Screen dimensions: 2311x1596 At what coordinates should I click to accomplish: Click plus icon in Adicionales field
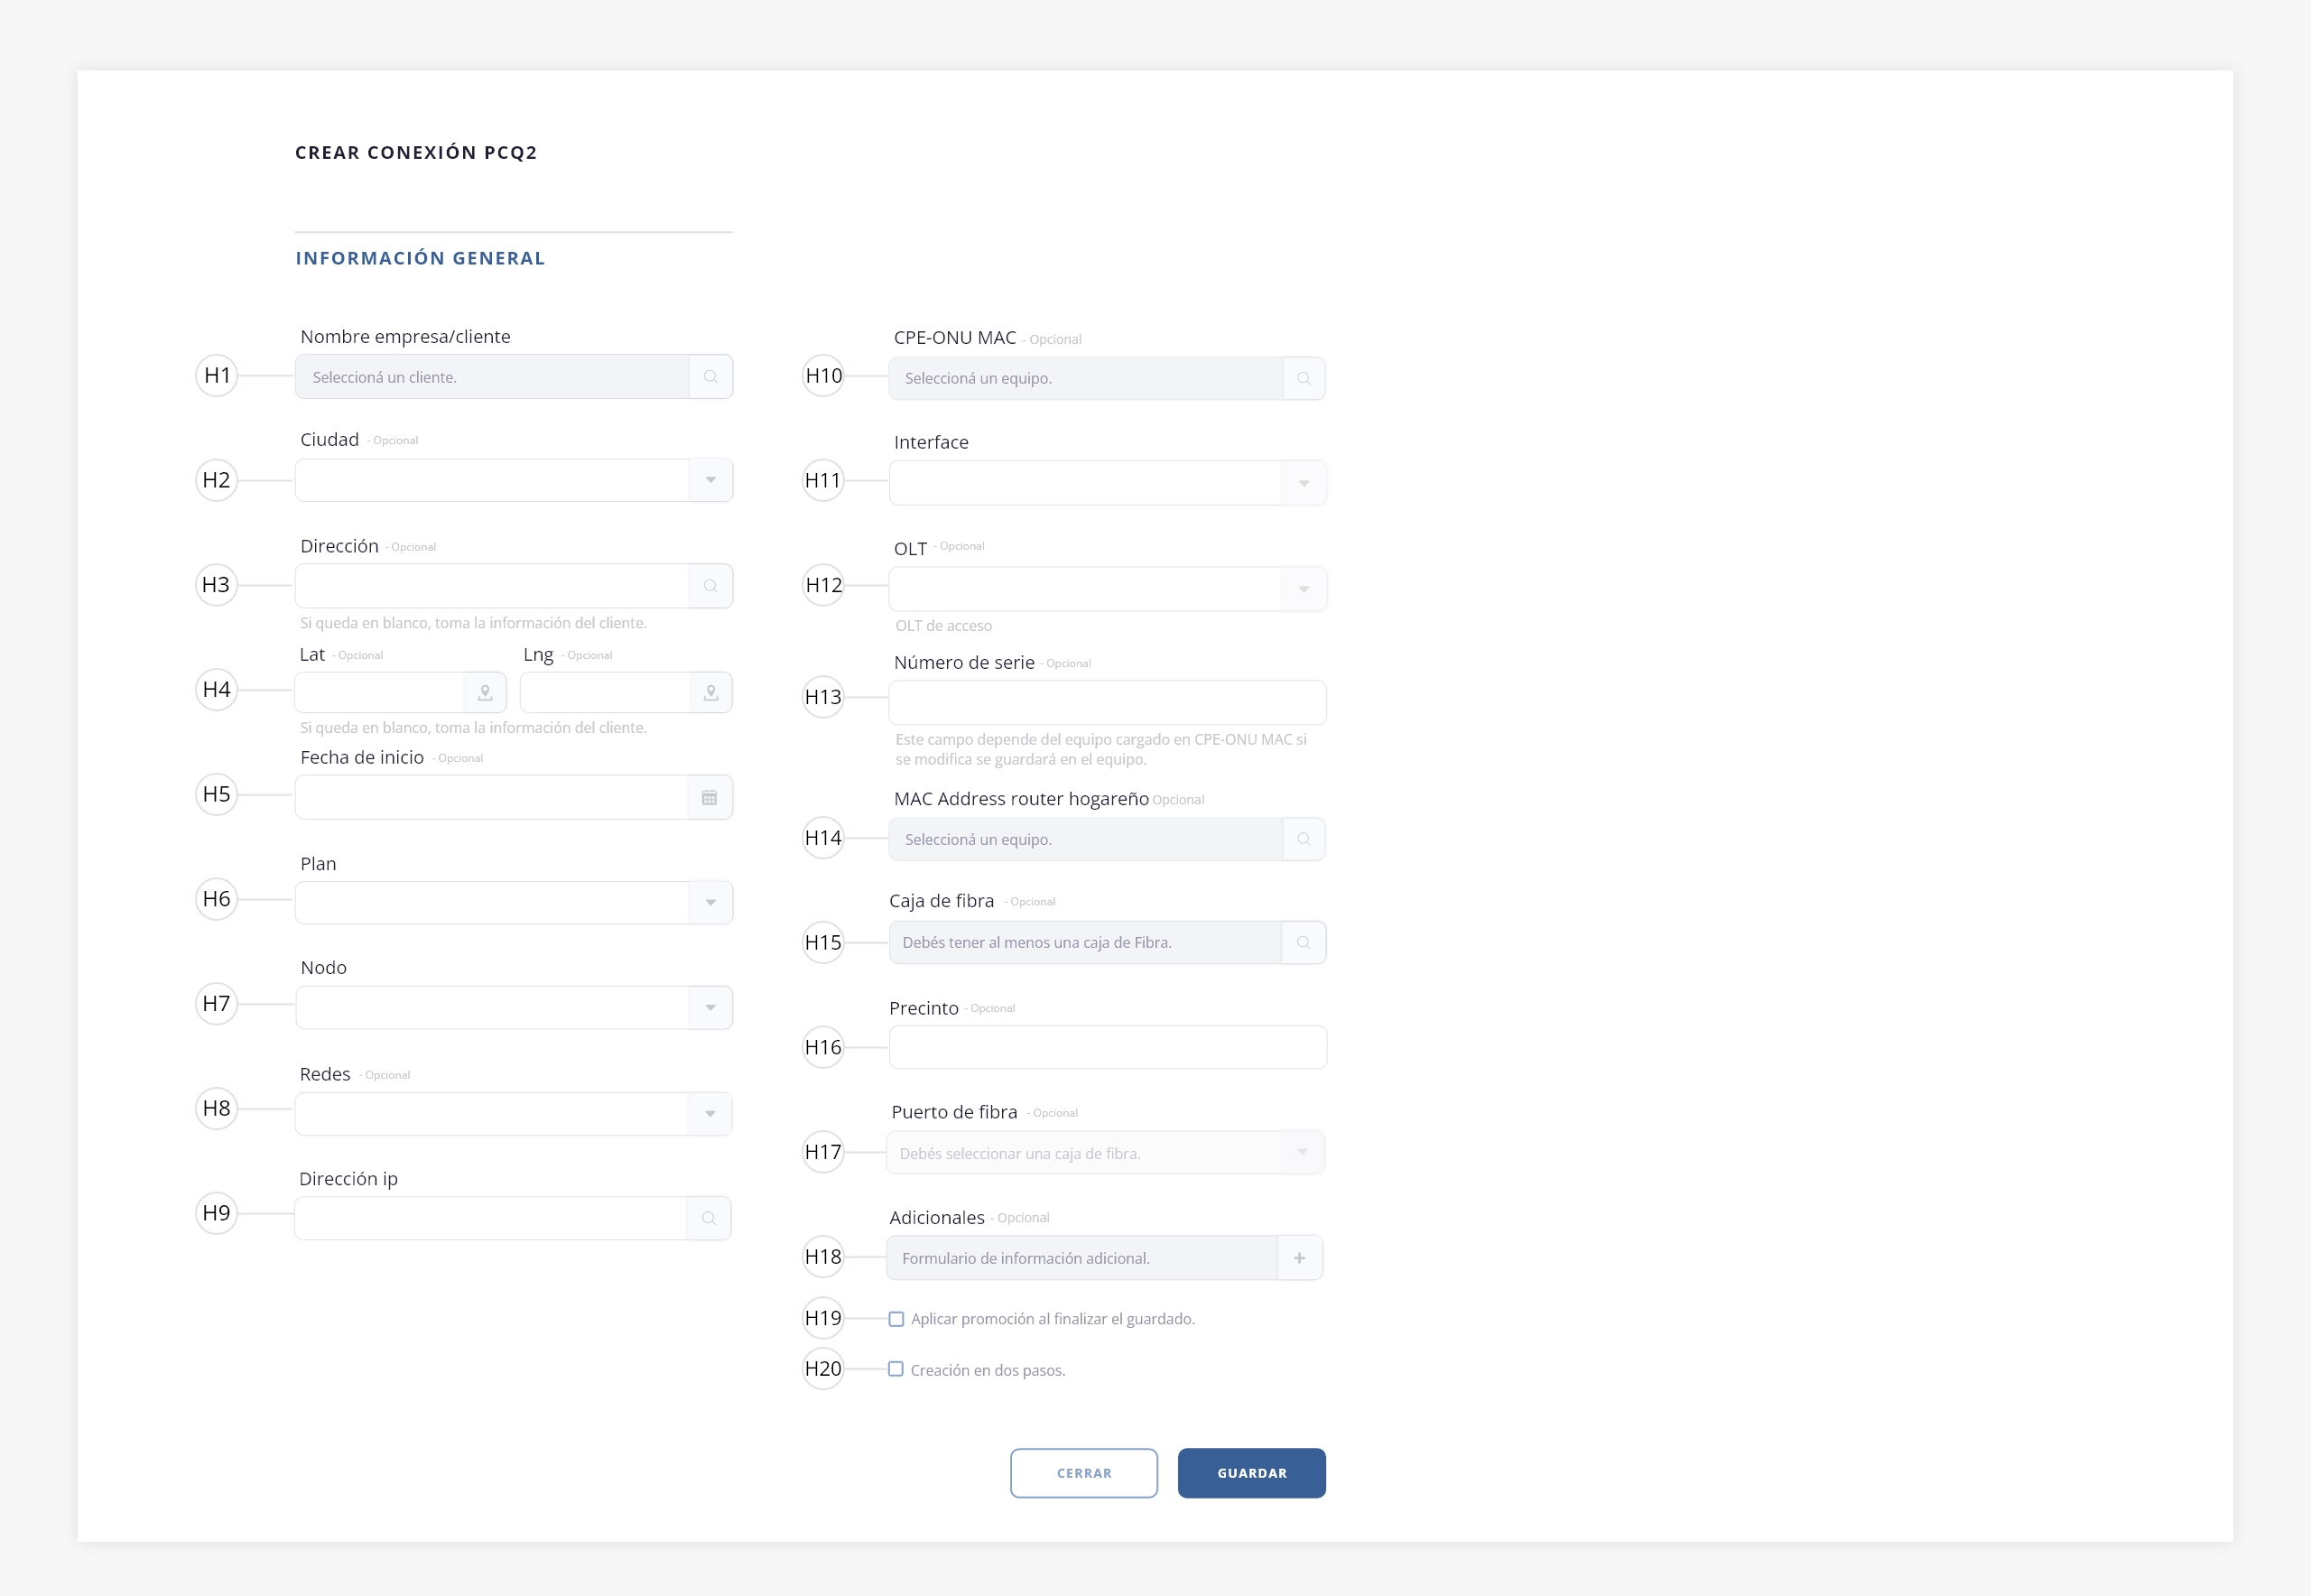point(1299,1258)
